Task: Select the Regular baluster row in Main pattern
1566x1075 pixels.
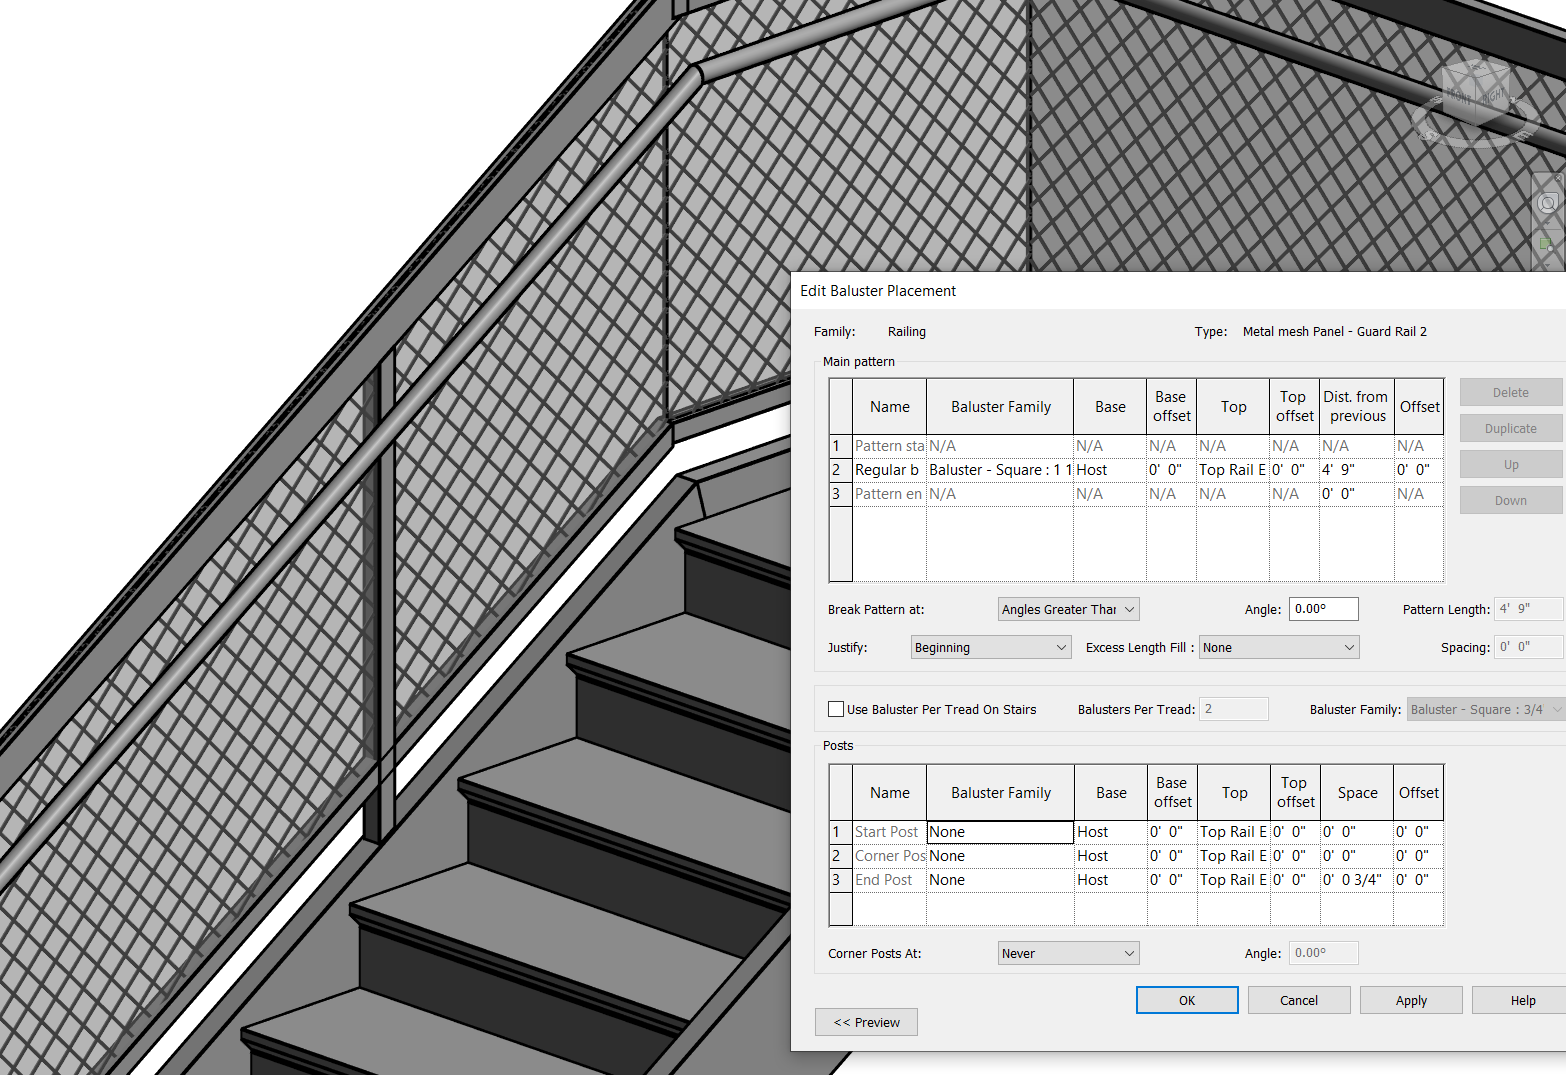Action: 889,469
